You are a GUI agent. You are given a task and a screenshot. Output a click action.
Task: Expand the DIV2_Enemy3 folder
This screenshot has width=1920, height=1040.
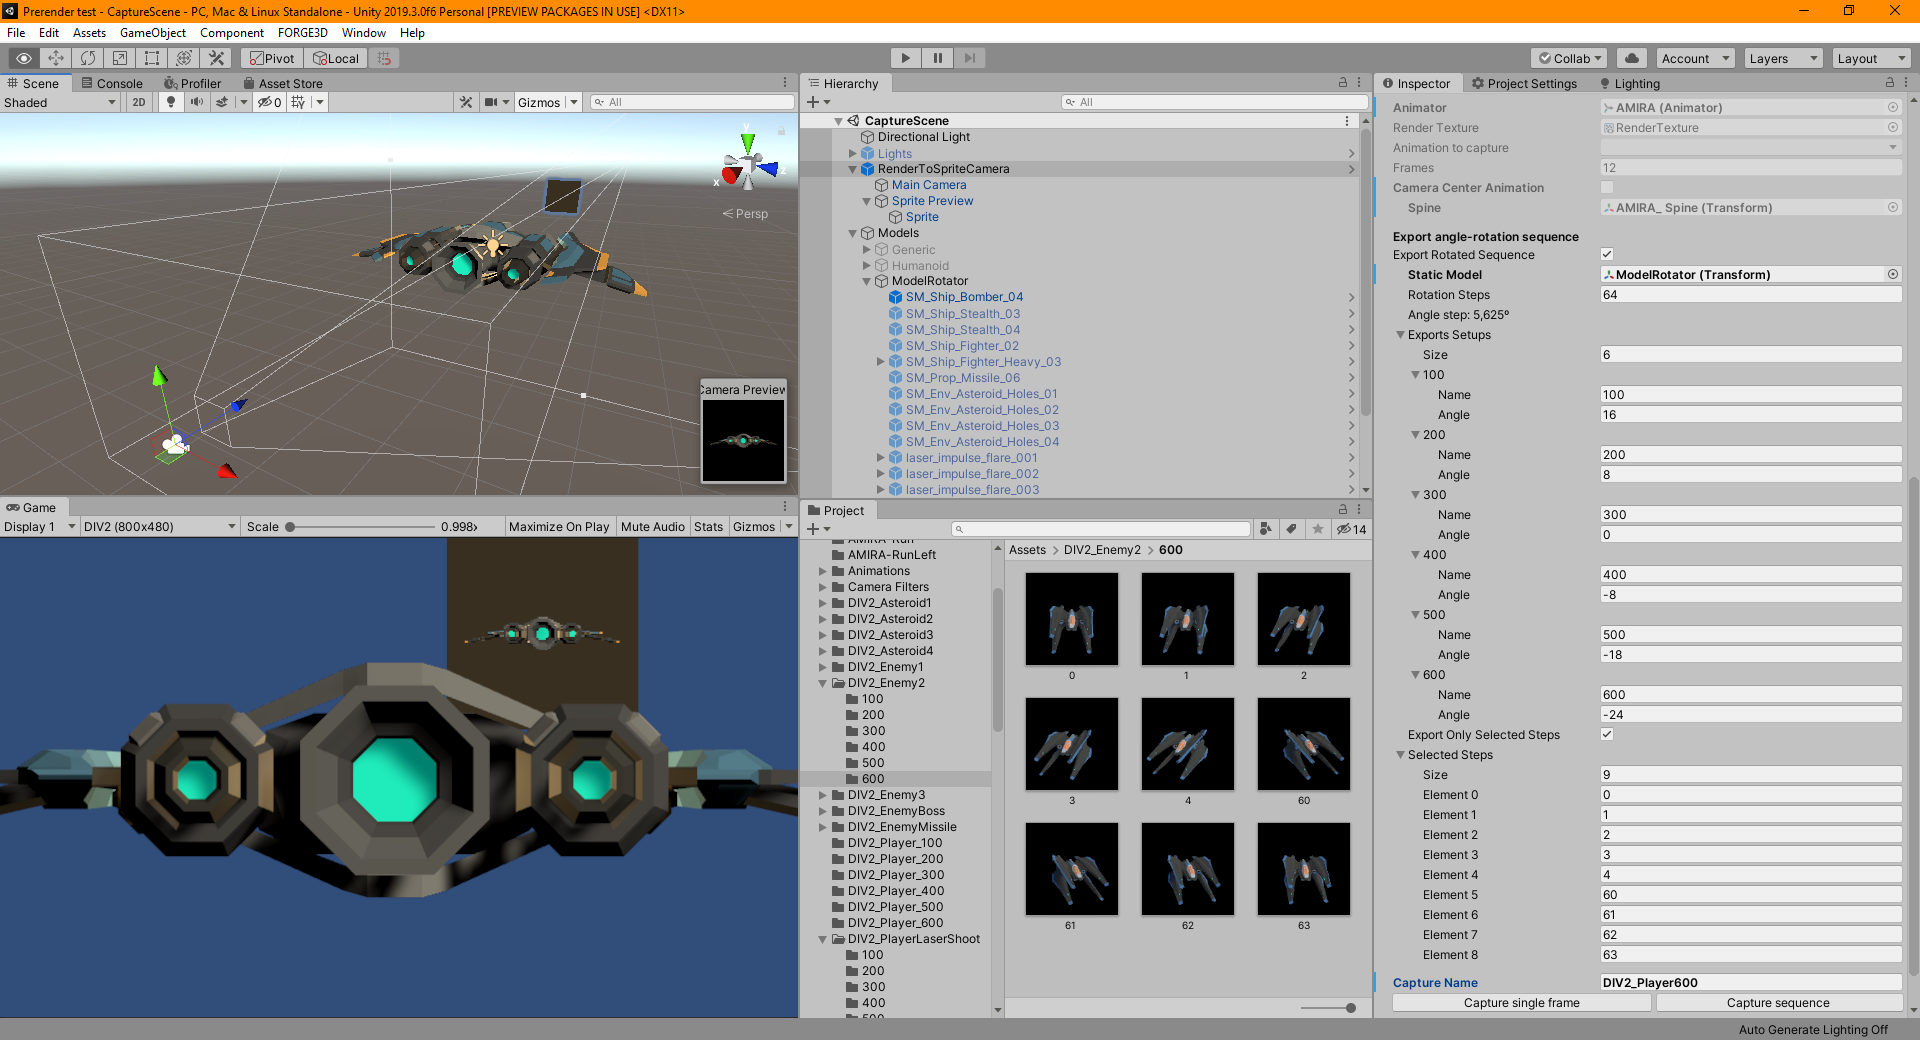point(823,795)
